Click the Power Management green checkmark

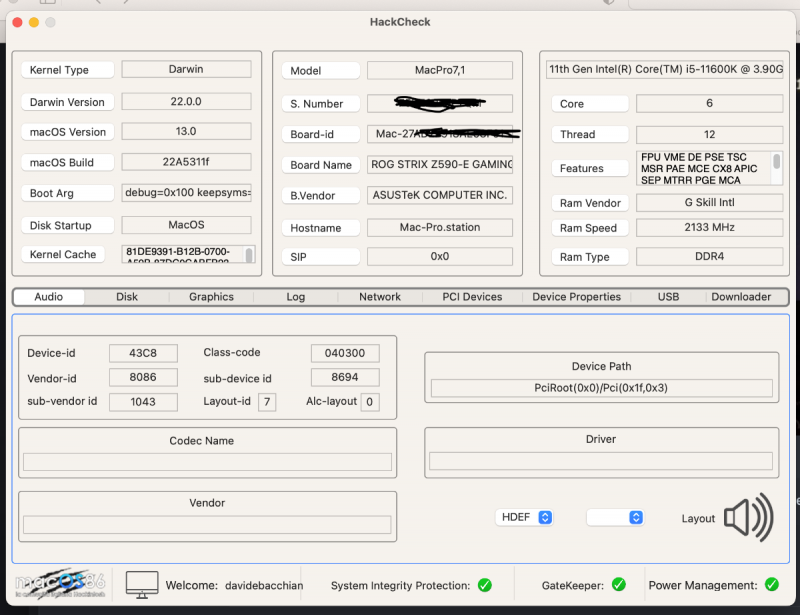772,585
